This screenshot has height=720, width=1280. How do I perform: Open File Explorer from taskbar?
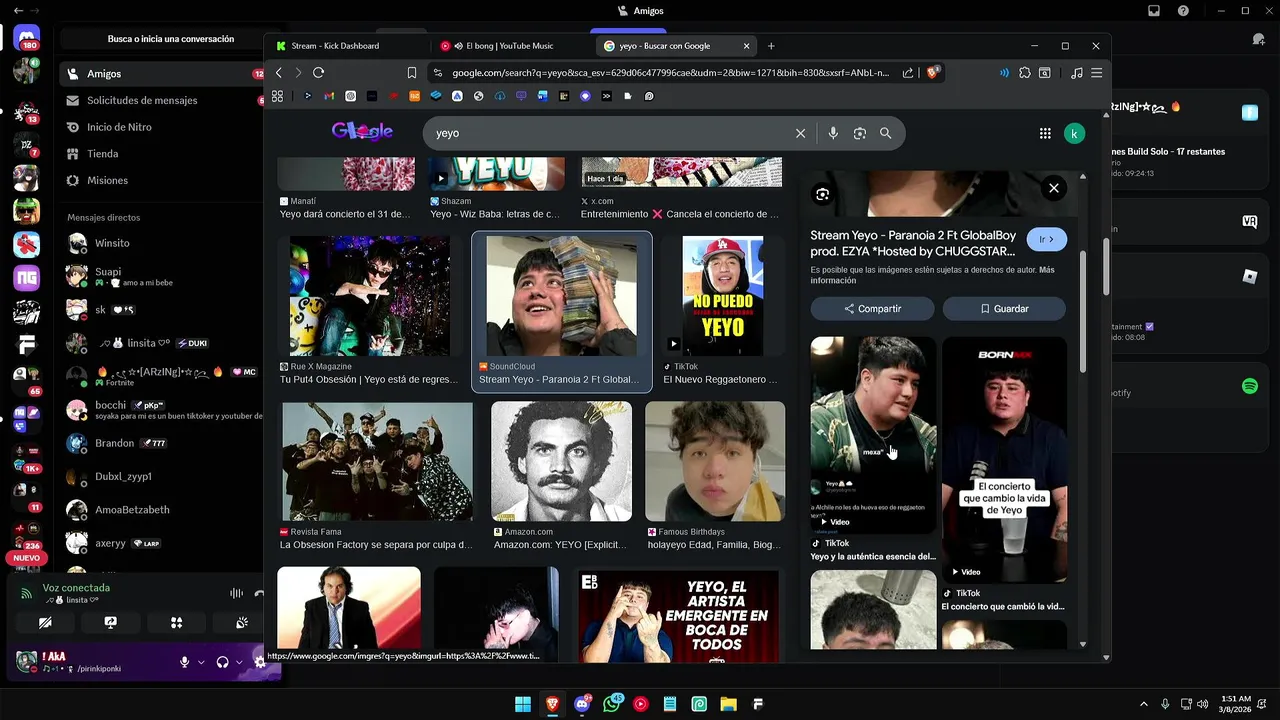click(729, 704)
